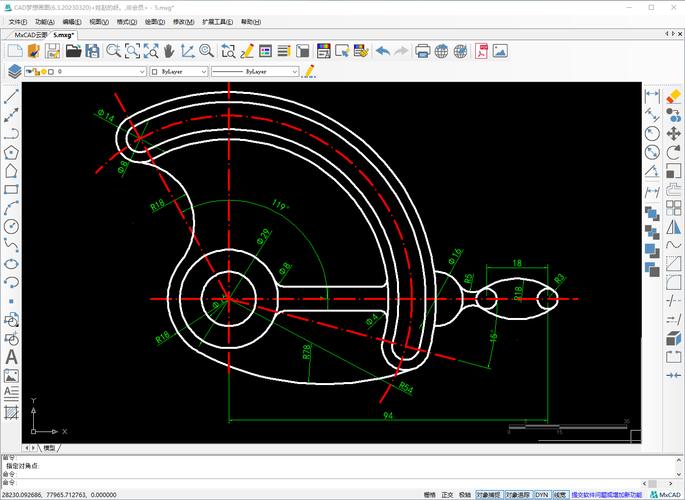Select the Eraser tool on right panel

[x=673, y=96]
